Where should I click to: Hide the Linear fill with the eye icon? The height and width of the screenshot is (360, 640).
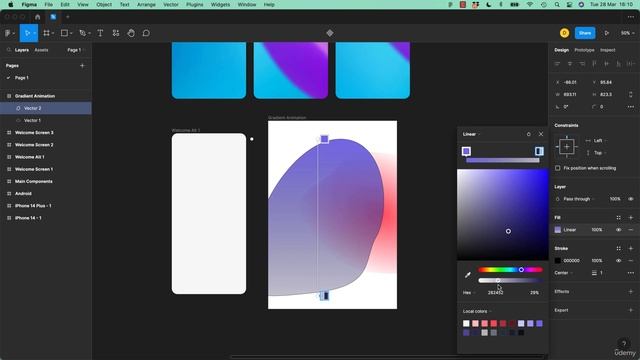point(618,230)
